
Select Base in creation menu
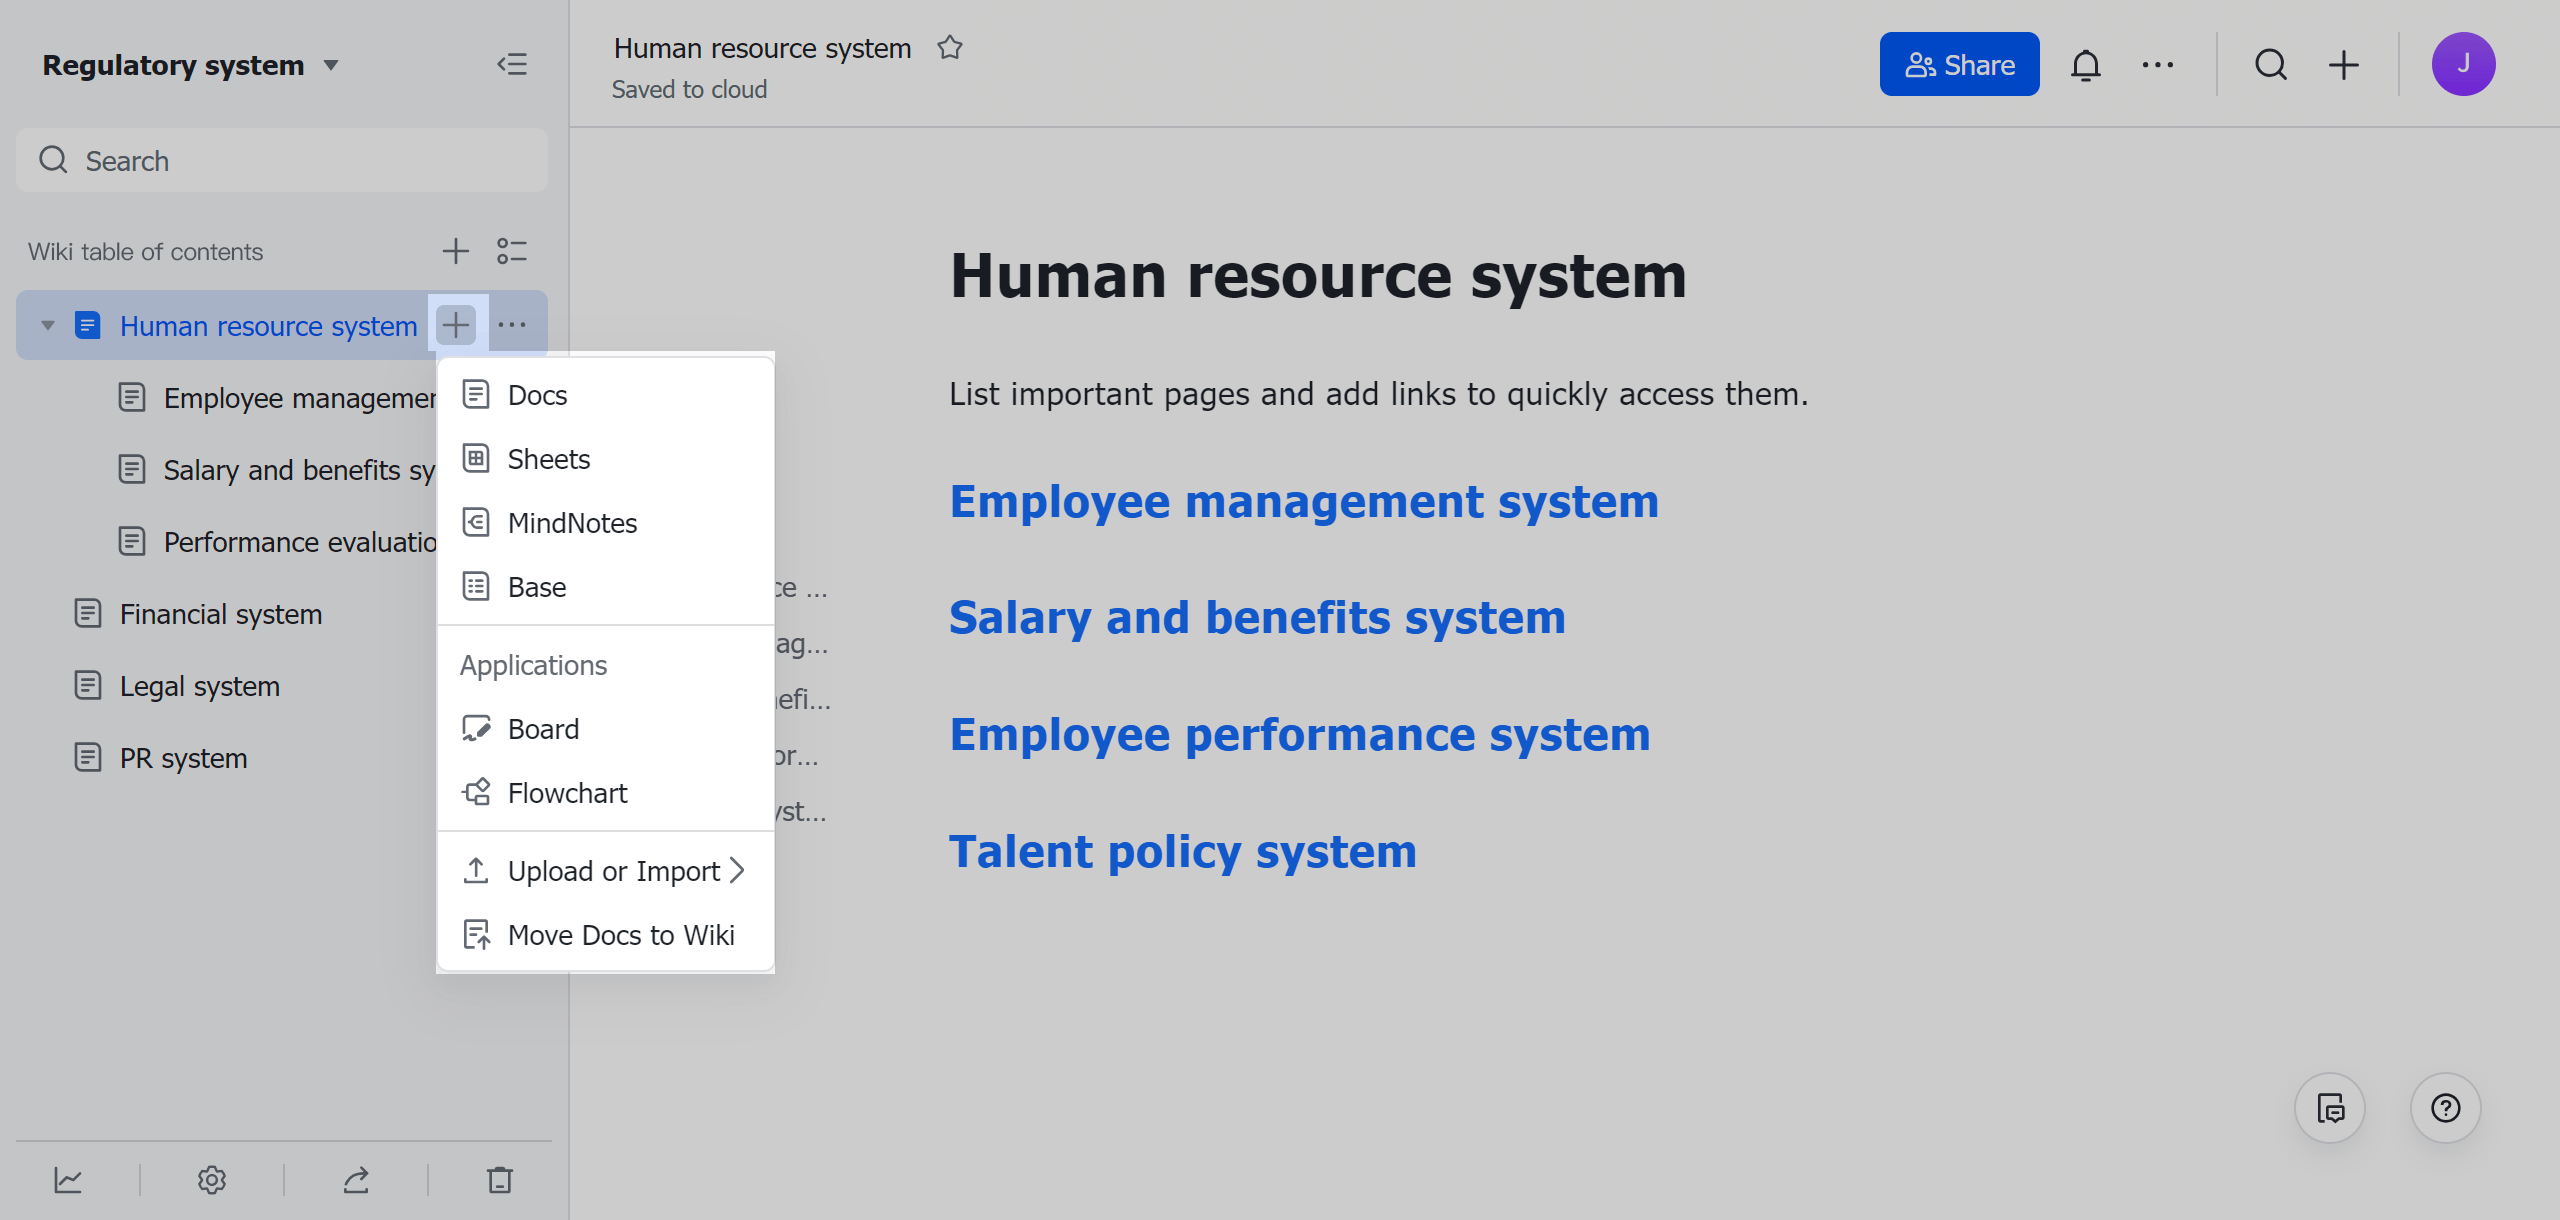pos(606,587)
